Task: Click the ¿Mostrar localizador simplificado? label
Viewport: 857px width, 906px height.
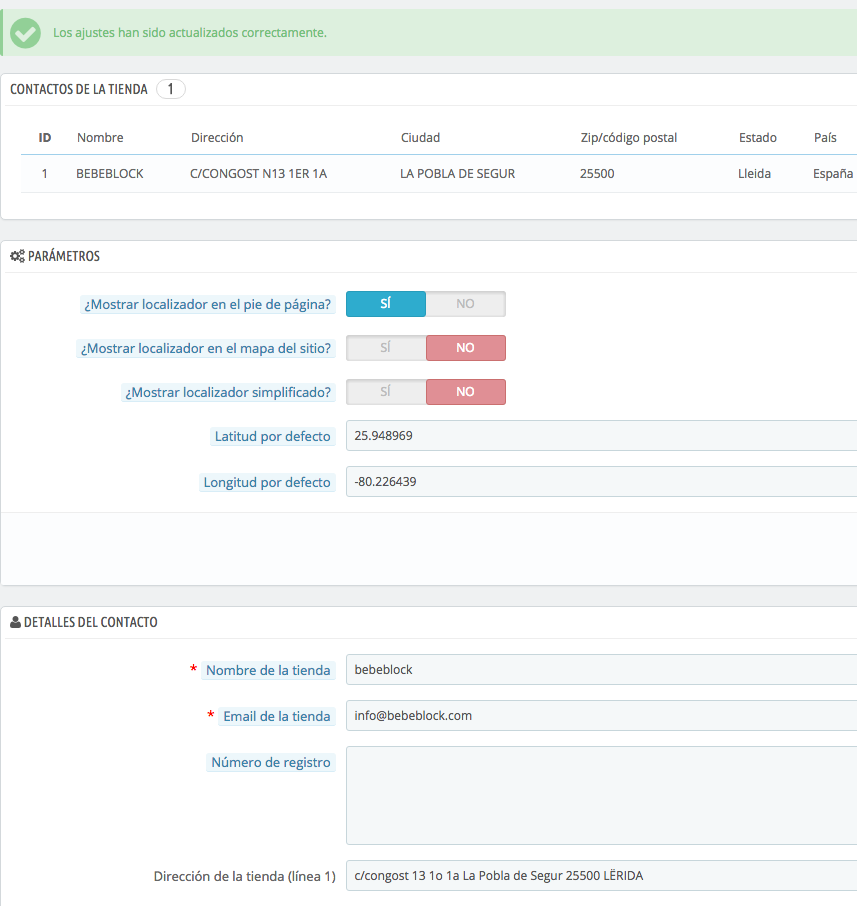Action: (x=228, y=392)
